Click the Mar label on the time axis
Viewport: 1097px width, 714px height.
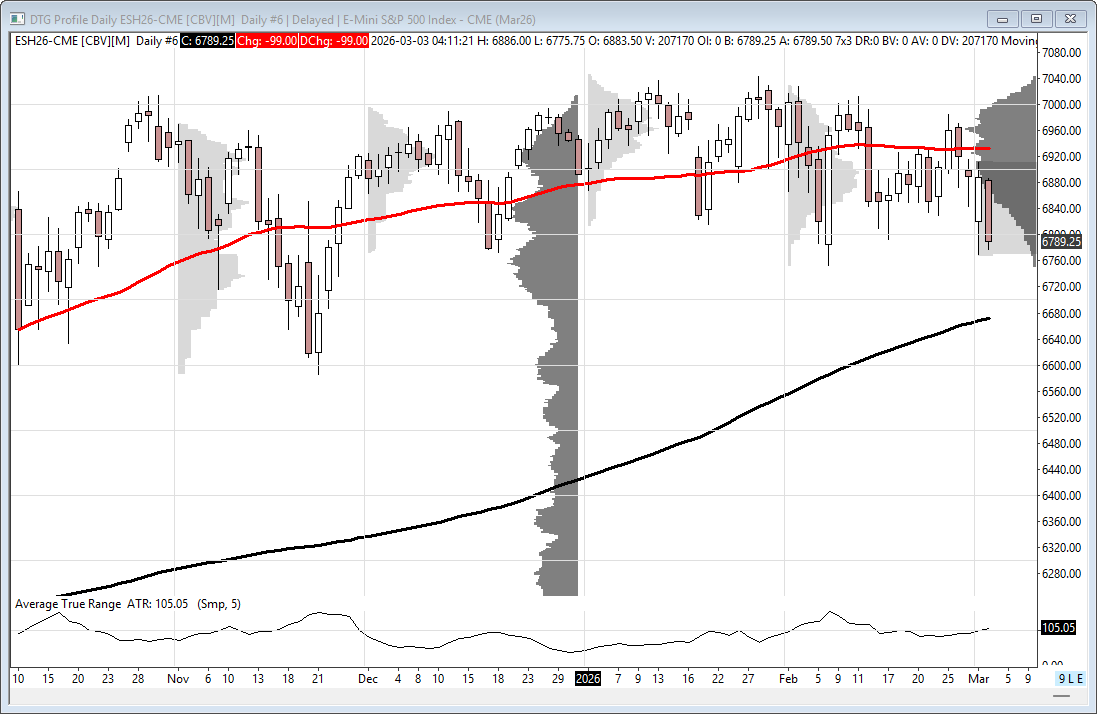(x=977, y=678)
